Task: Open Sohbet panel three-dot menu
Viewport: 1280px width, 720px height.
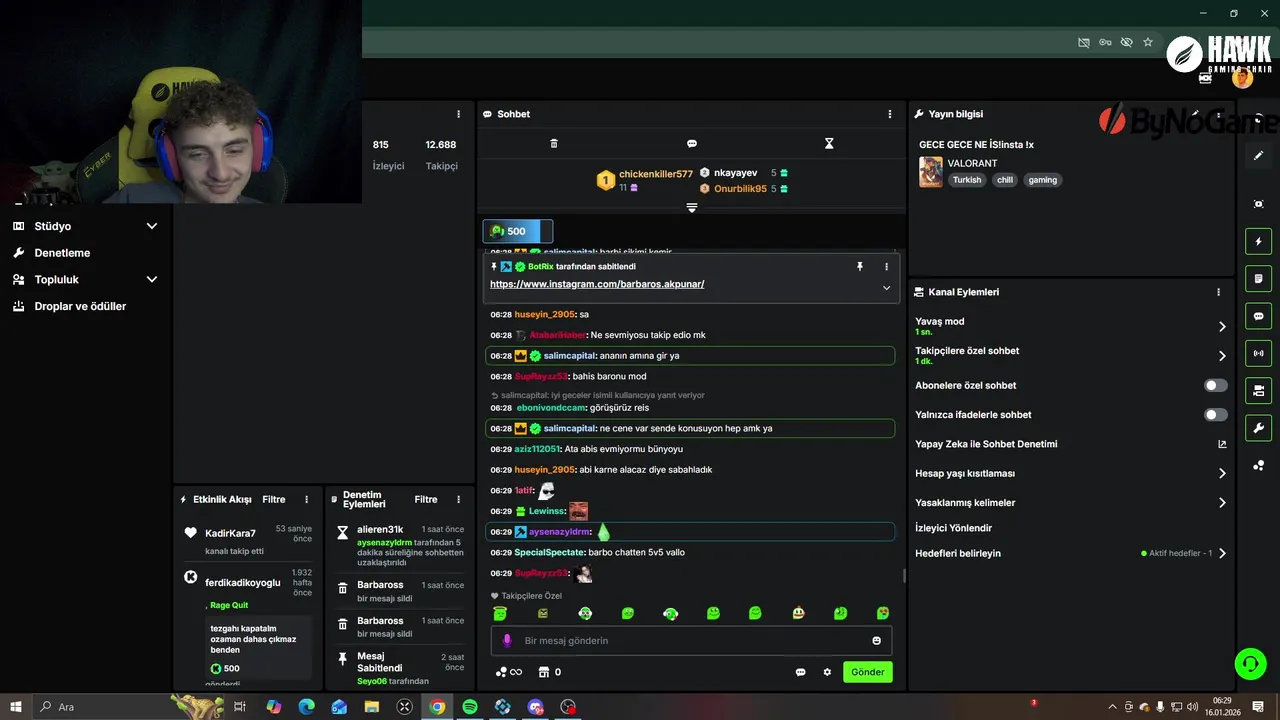Action: pyautogui.click(x=890, y=114)
